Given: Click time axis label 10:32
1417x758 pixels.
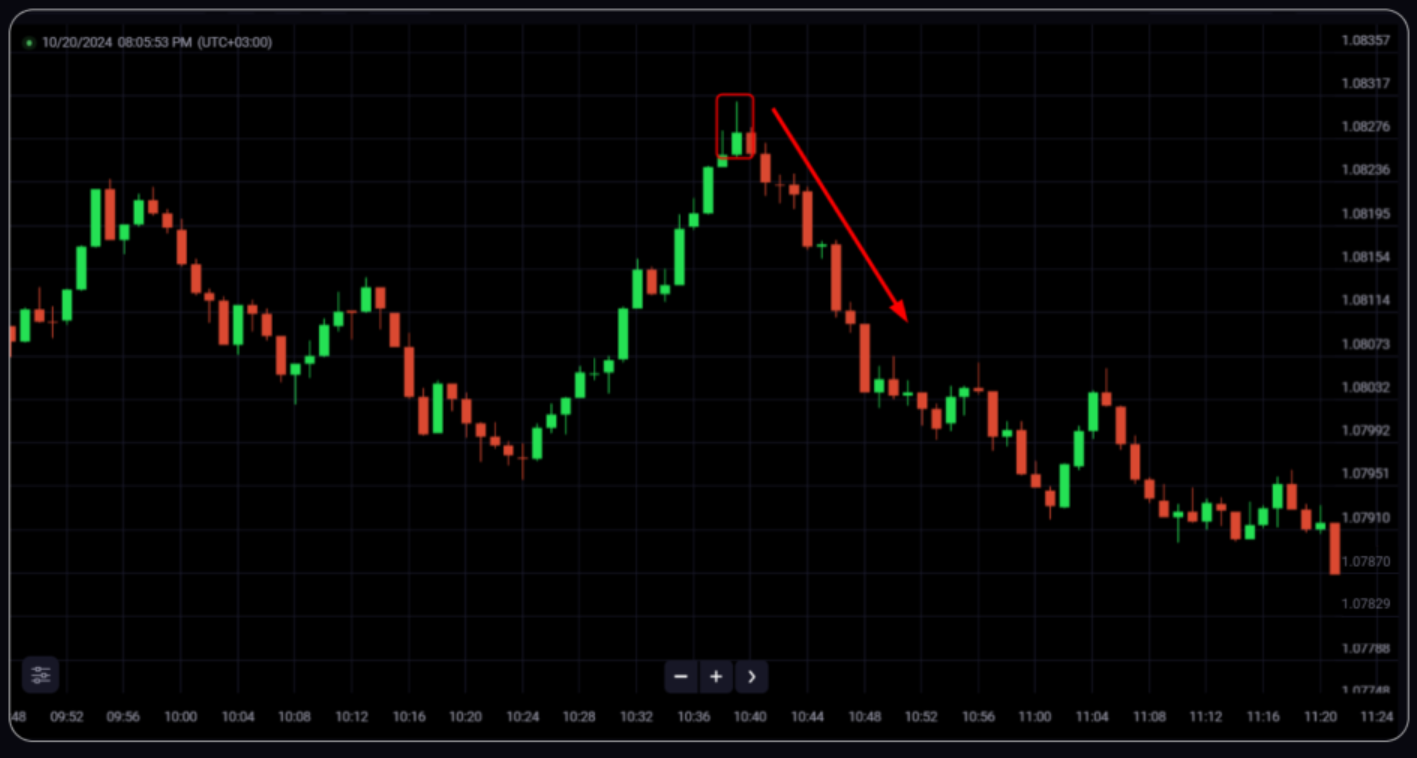Looking at the screenshot, I should pyautogui.click(x=636, y=717).
